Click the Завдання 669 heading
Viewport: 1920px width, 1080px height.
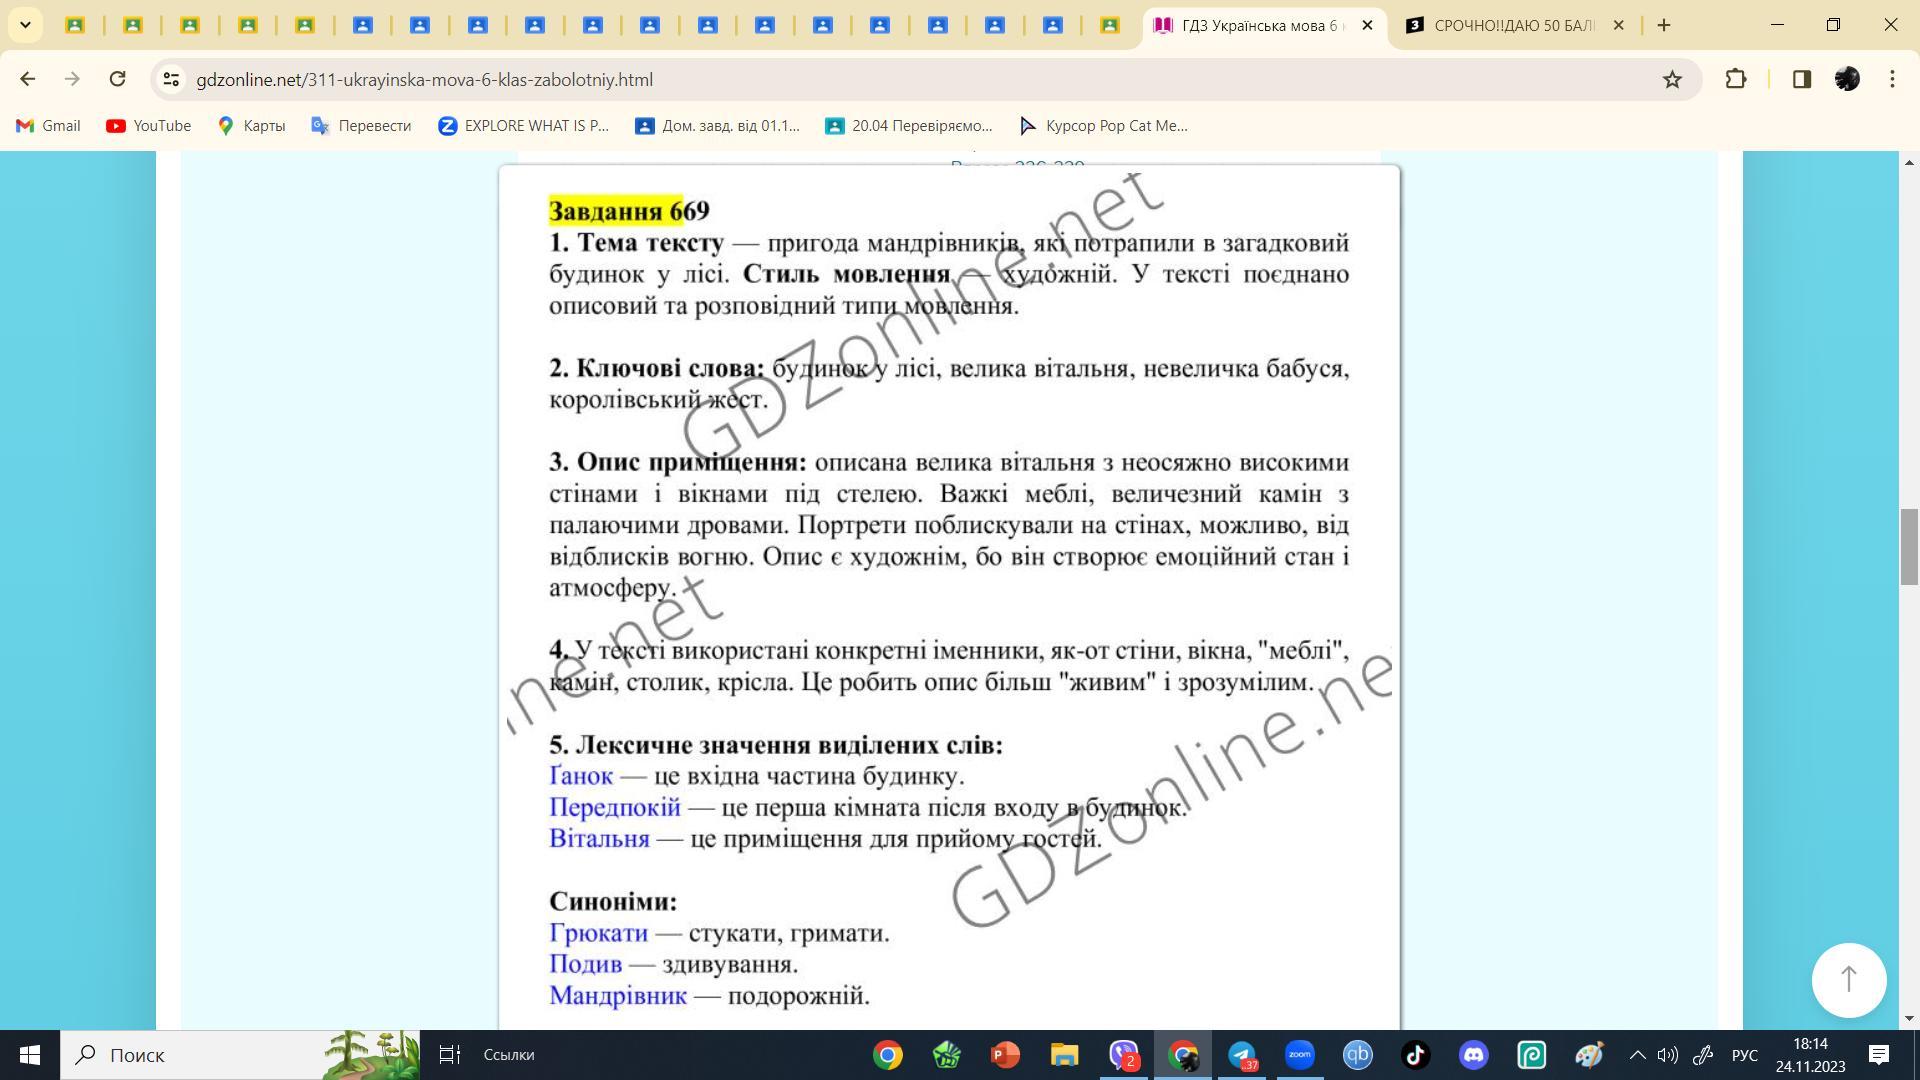pos(629,211)
